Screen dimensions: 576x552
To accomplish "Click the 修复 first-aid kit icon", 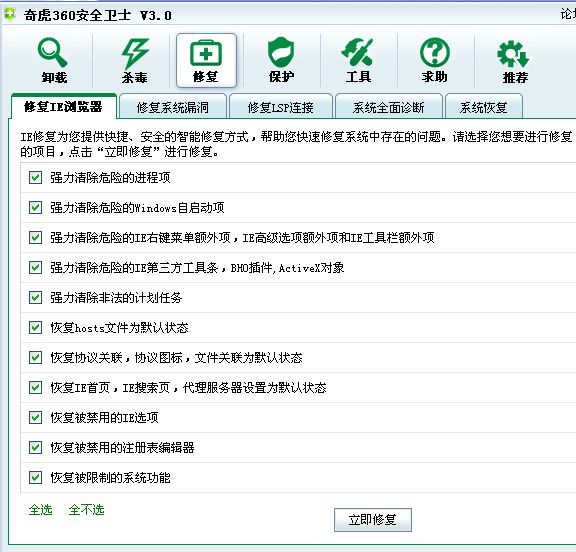I will coord(206,53).
